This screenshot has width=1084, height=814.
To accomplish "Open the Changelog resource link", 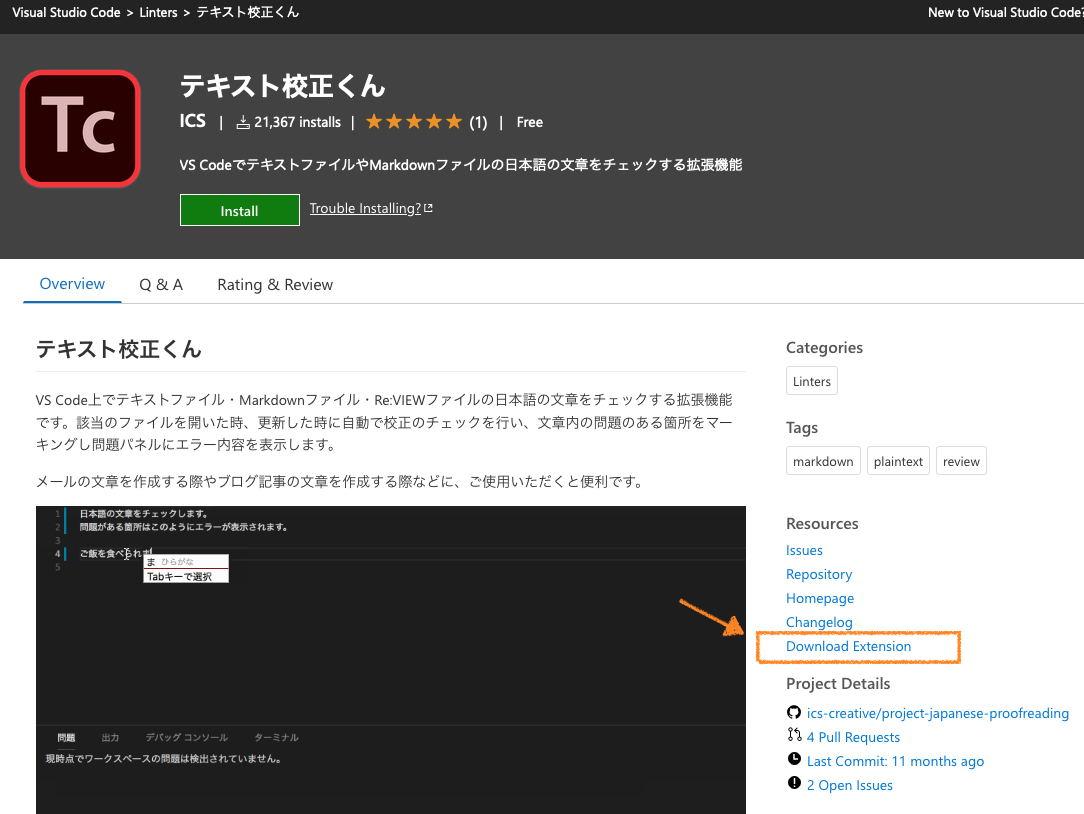I will [x=819, y=622].
